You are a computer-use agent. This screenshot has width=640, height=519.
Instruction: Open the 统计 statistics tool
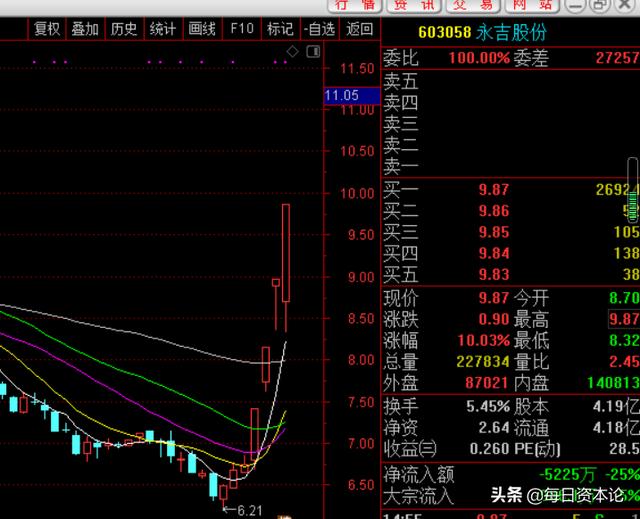point(163,29)
